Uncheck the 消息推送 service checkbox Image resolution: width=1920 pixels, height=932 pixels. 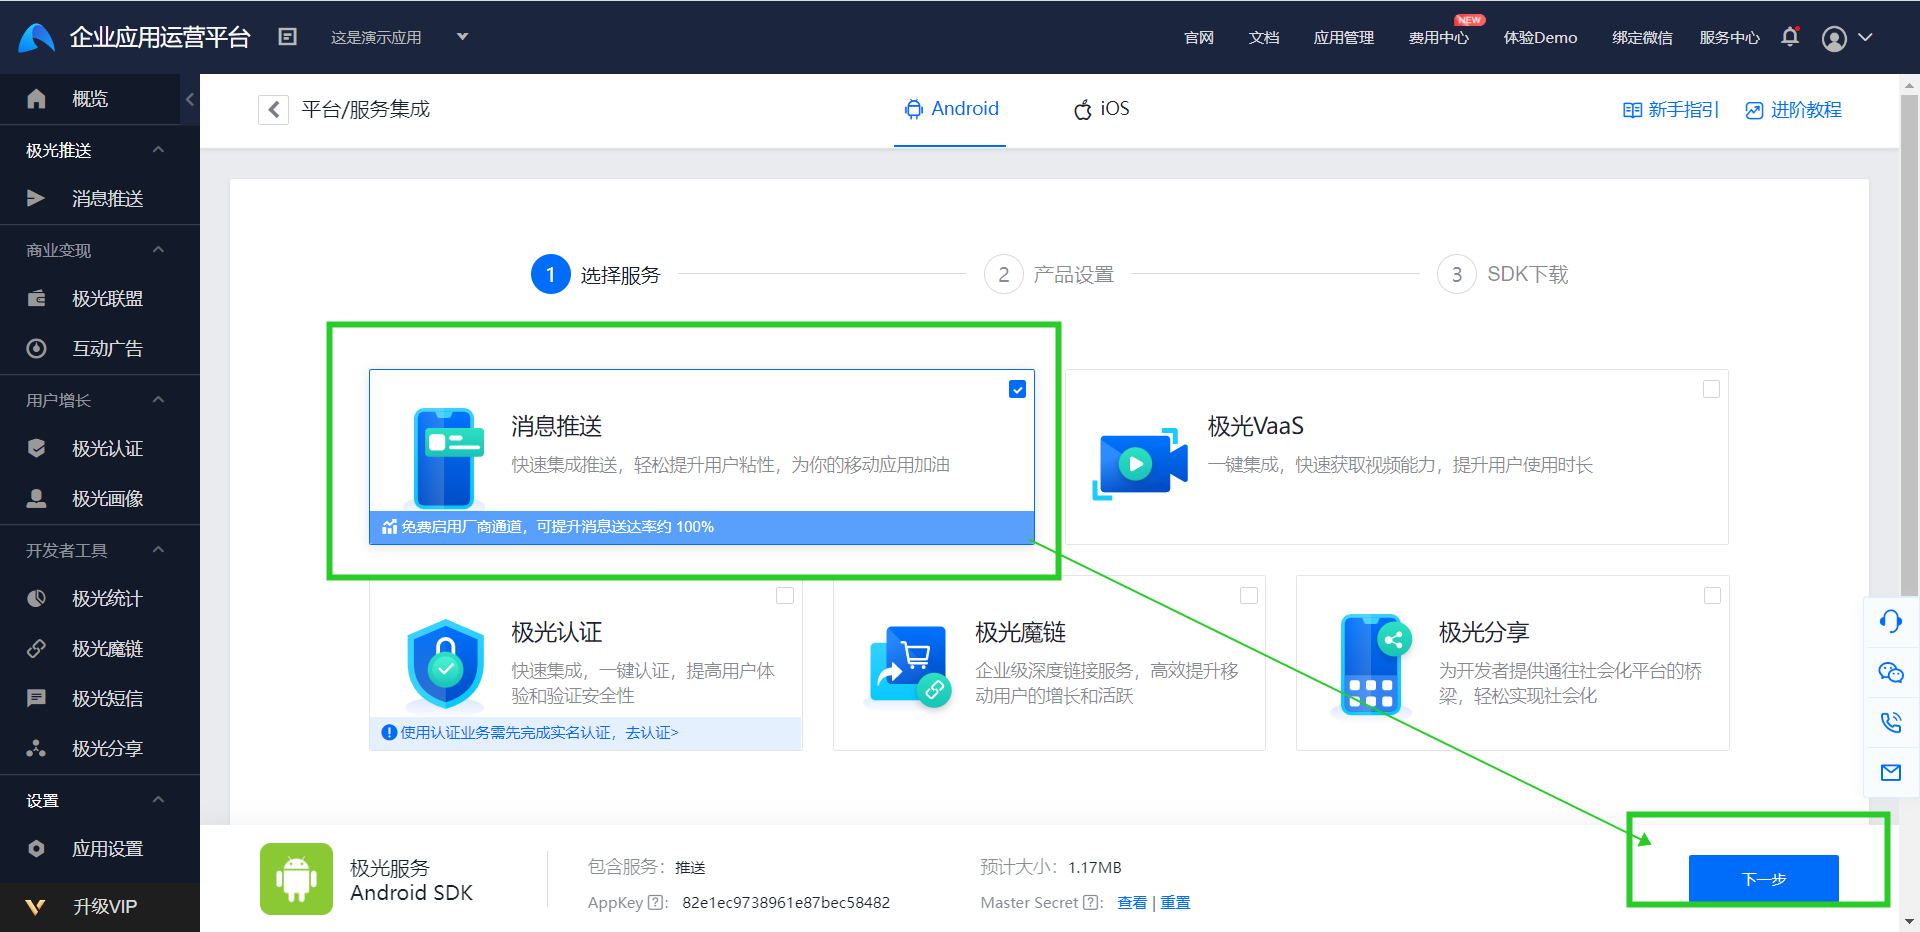tap(1017, 389)
